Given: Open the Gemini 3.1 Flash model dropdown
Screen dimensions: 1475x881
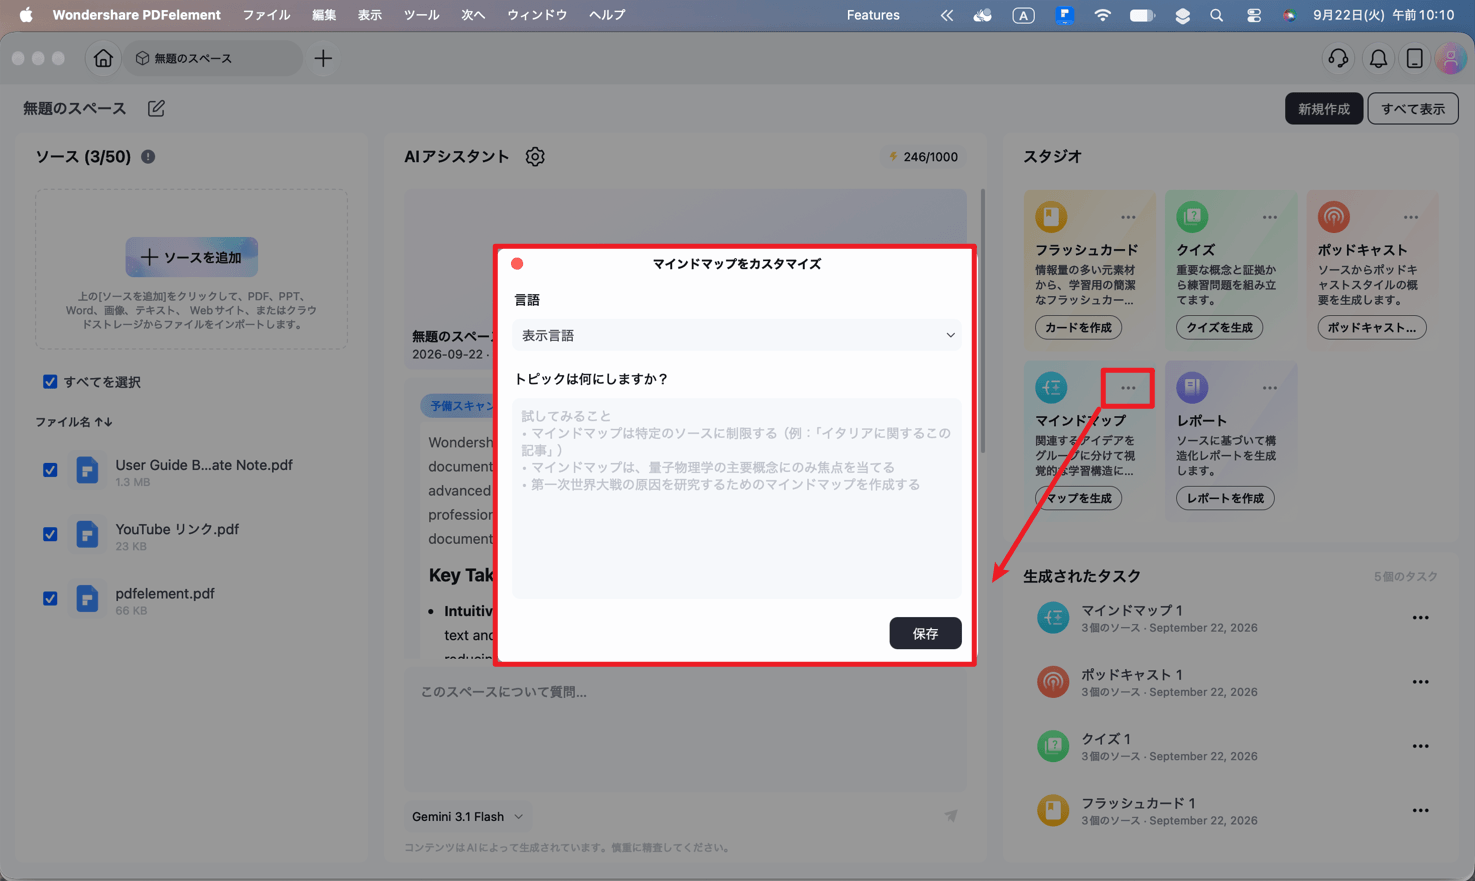Looking at the screenshot, I should tap(467, 816).
